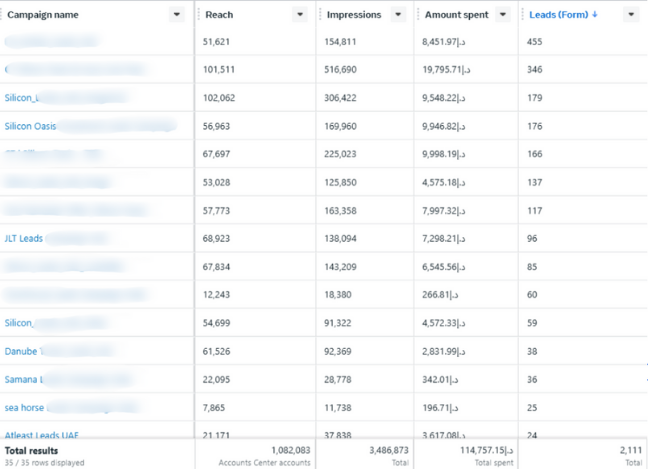
Task: Select the Reach value 56,963
Action: (216, 126)
